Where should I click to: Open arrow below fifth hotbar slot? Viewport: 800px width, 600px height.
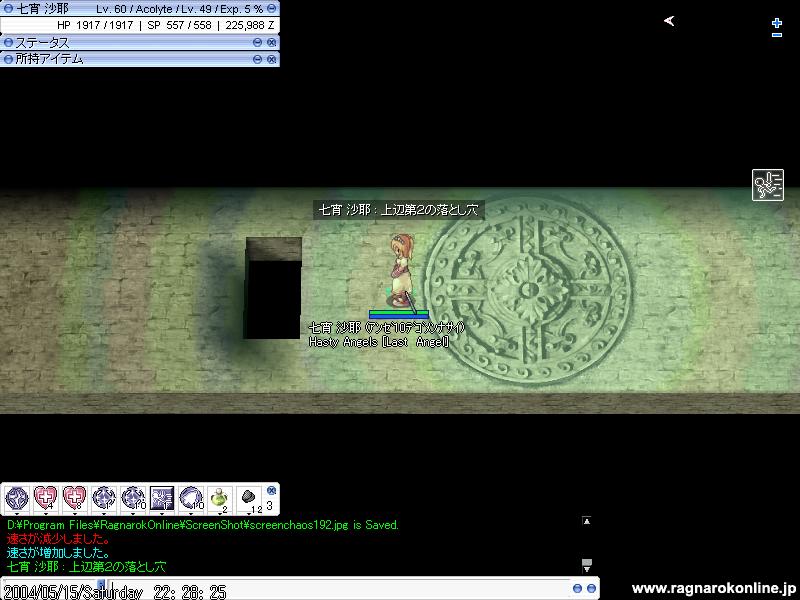[x=133, y=513]
